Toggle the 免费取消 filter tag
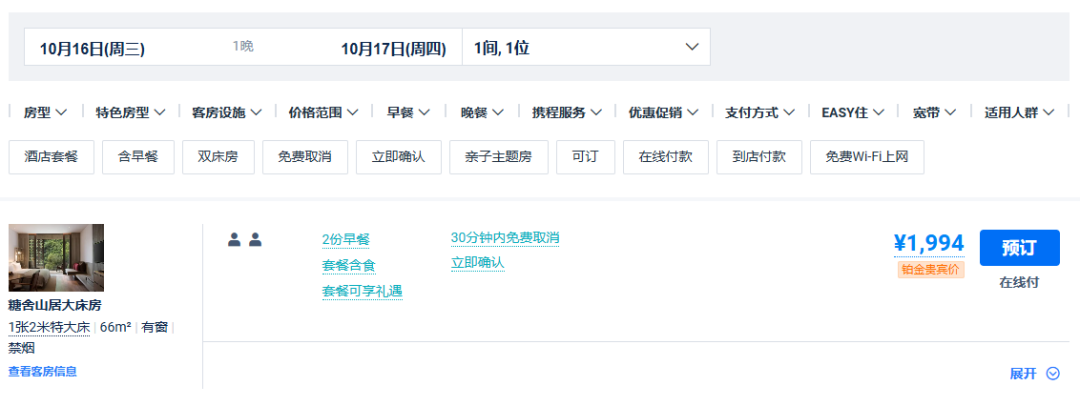 (305, 157)
